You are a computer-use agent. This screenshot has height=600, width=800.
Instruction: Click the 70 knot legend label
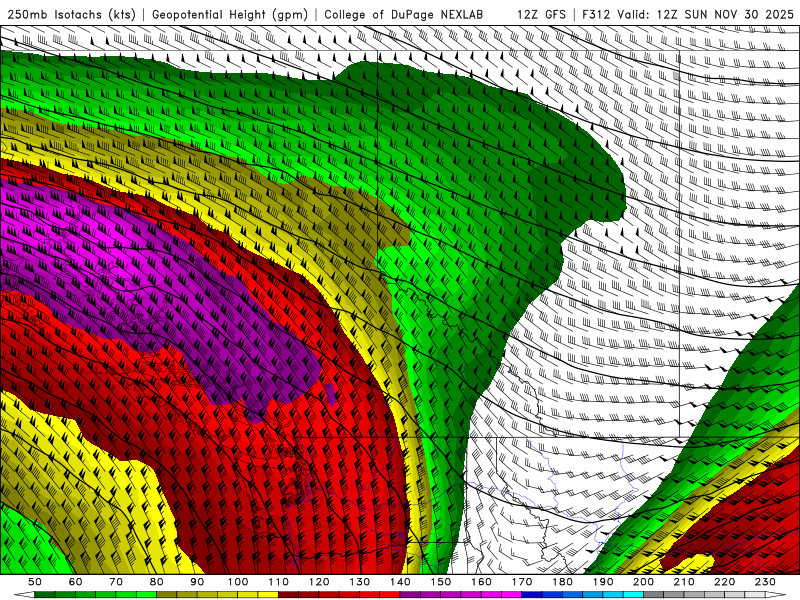[116, 582]
